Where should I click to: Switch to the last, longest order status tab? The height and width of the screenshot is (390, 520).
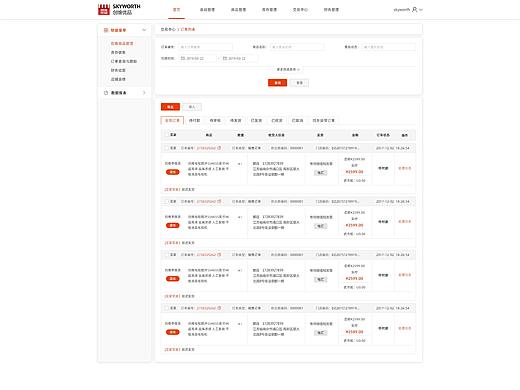(323, 120)
